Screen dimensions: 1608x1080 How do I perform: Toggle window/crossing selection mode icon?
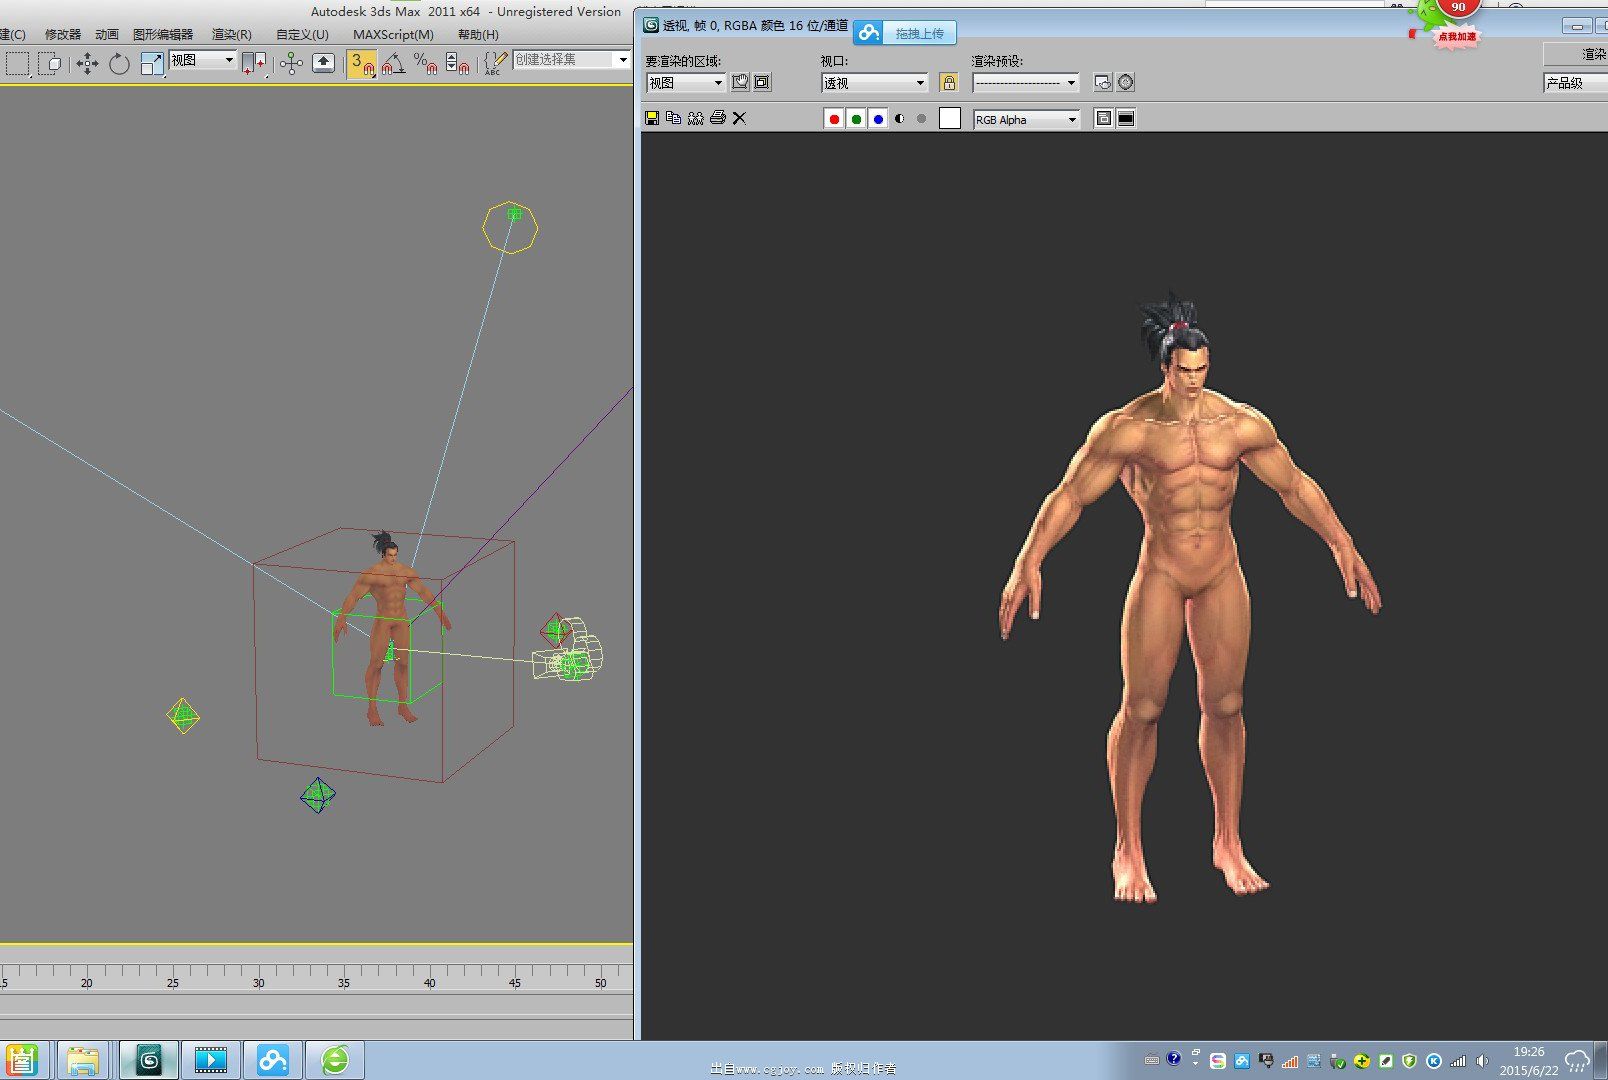click(x=50, y=64)
